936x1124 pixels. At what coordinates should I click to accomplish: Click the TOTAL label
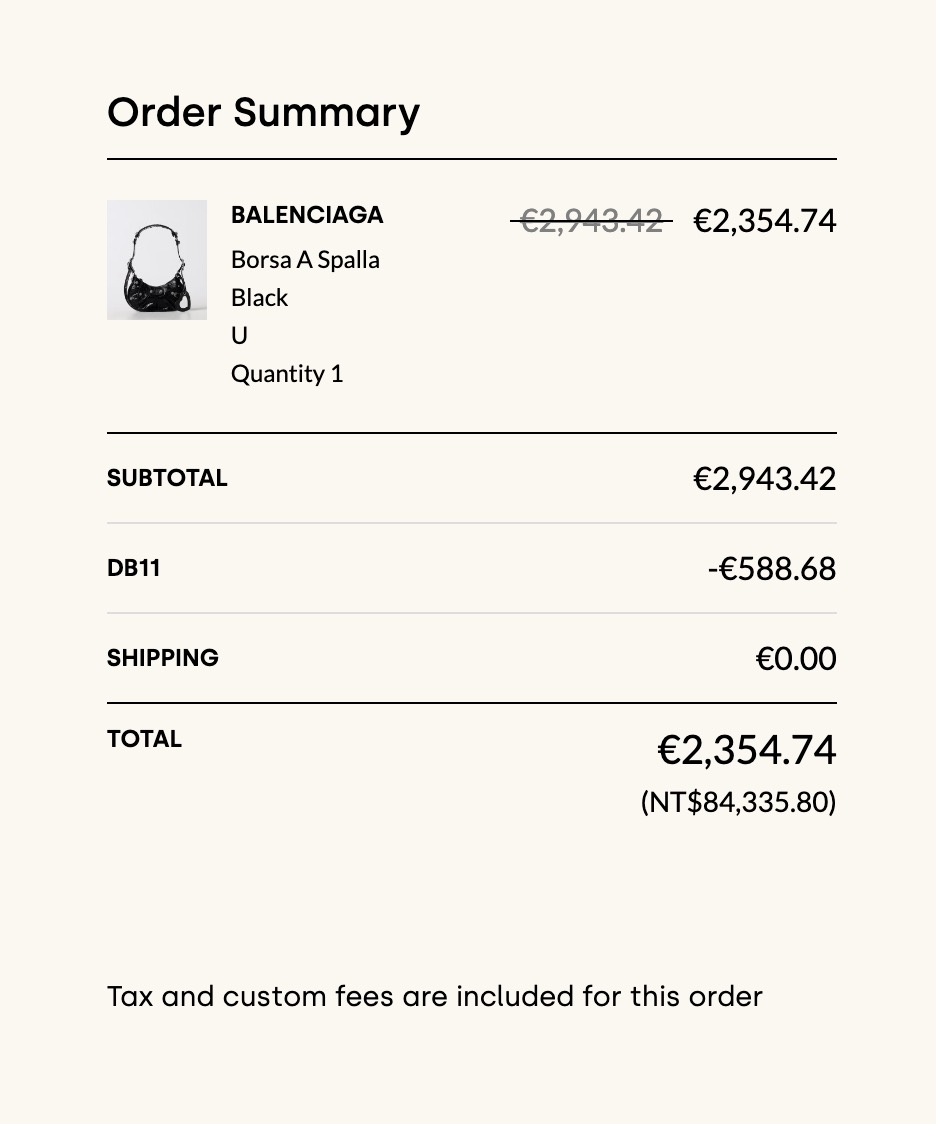[144, 739]
